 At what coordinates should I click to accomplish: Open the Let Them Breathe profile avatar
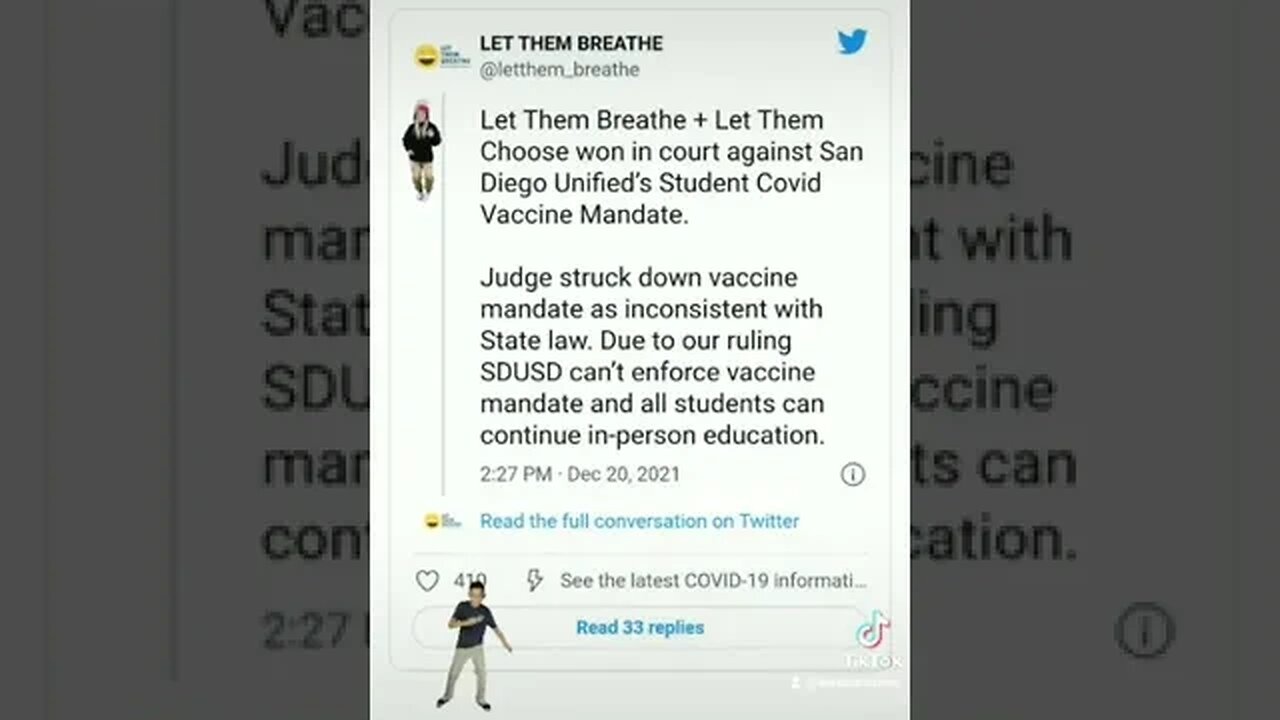tap(440, 56)
